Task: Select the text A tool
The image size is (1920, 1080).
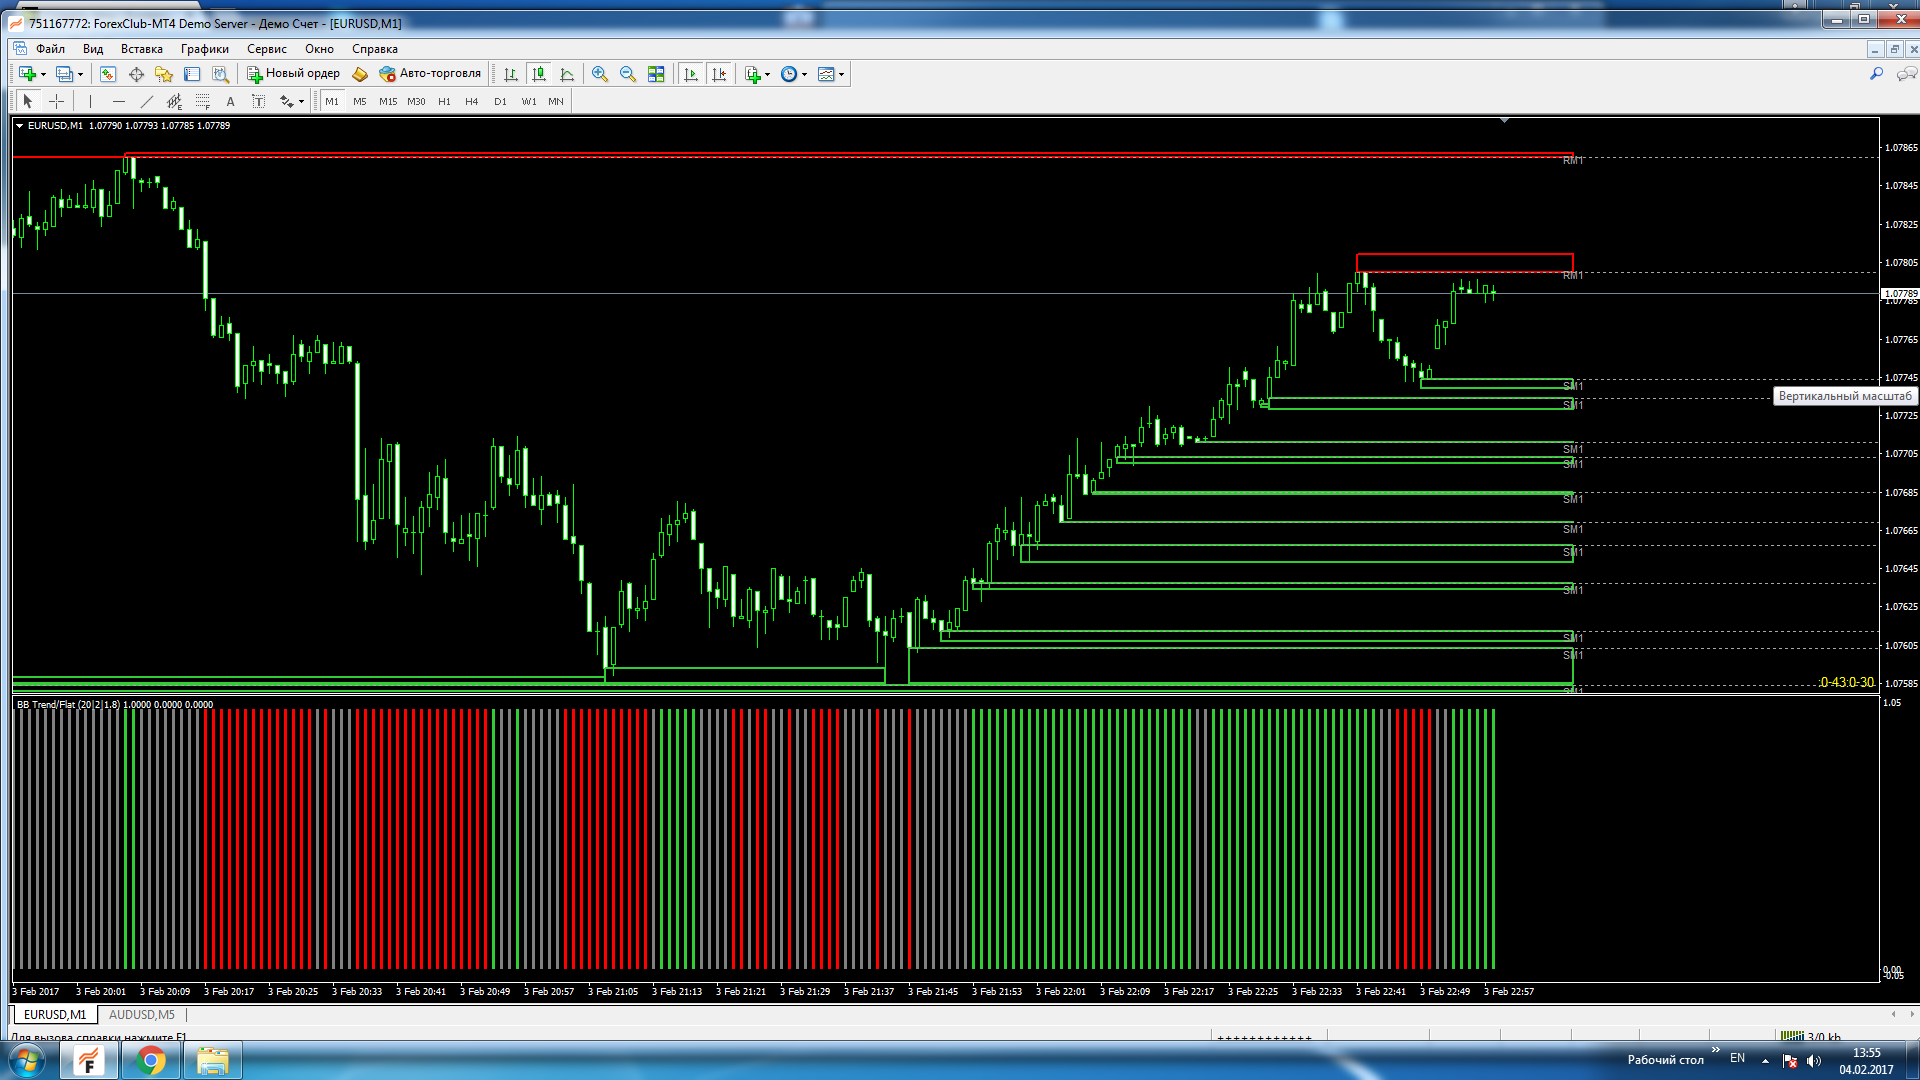Action: point(230,101)
